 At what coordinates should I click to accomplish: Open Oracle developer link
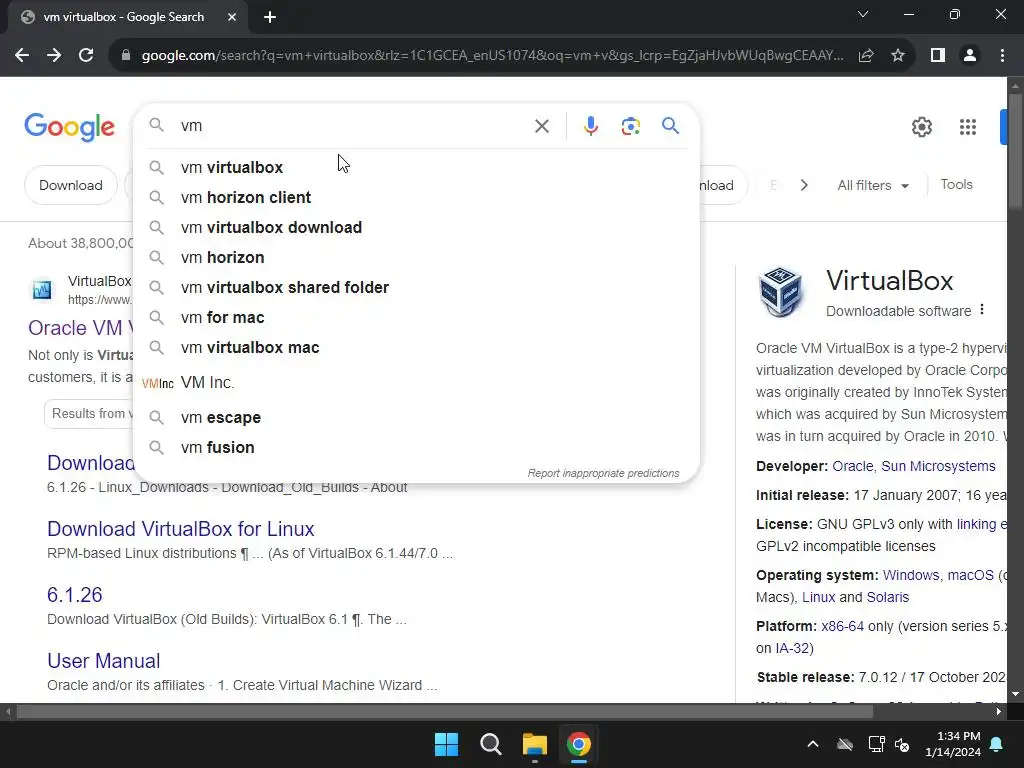click(x=852, y=466)
